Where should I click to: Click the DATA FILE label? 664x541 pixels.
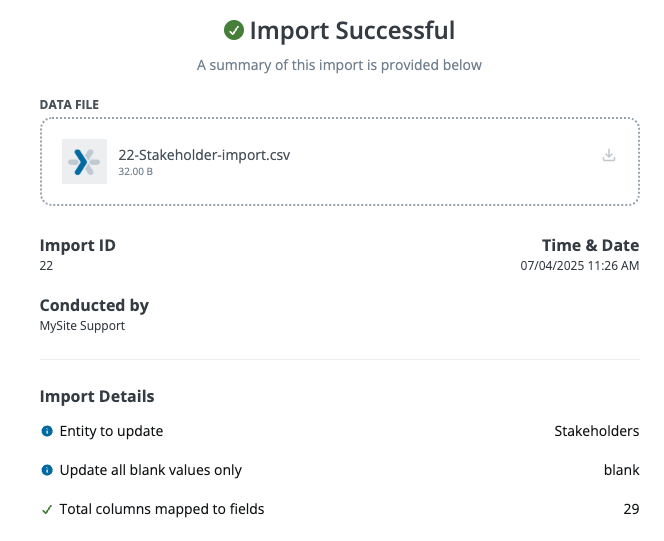[69, 105]
